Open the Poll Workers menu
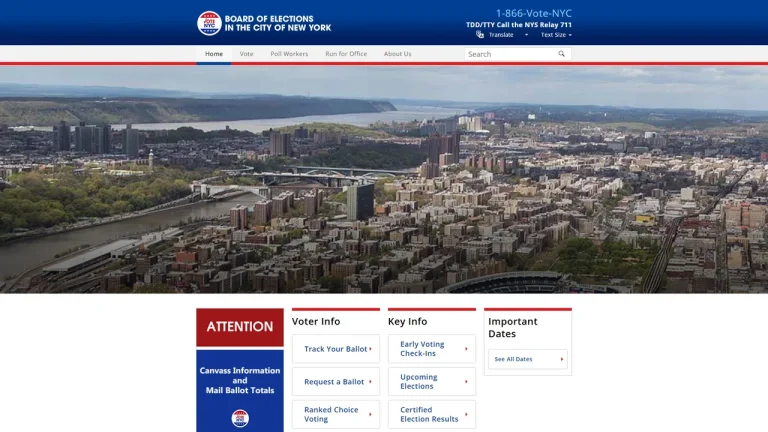Screen dimensions: 768x432 tap(289, 54)
